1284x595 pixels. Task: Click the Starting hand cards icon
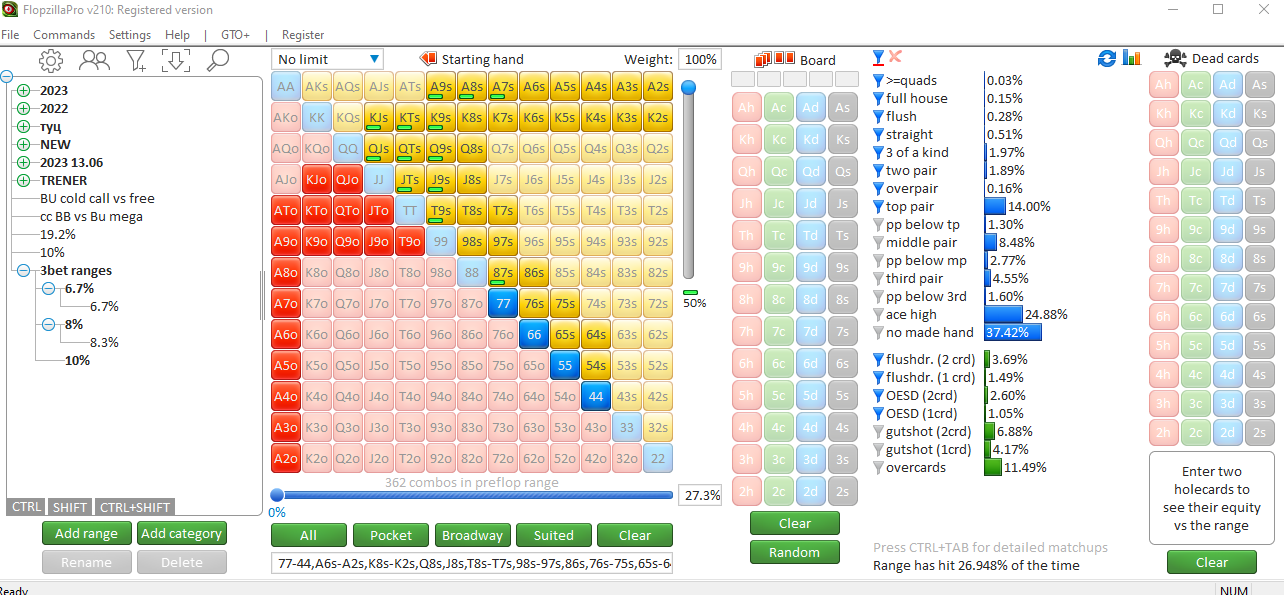click(x=429, y=59)
